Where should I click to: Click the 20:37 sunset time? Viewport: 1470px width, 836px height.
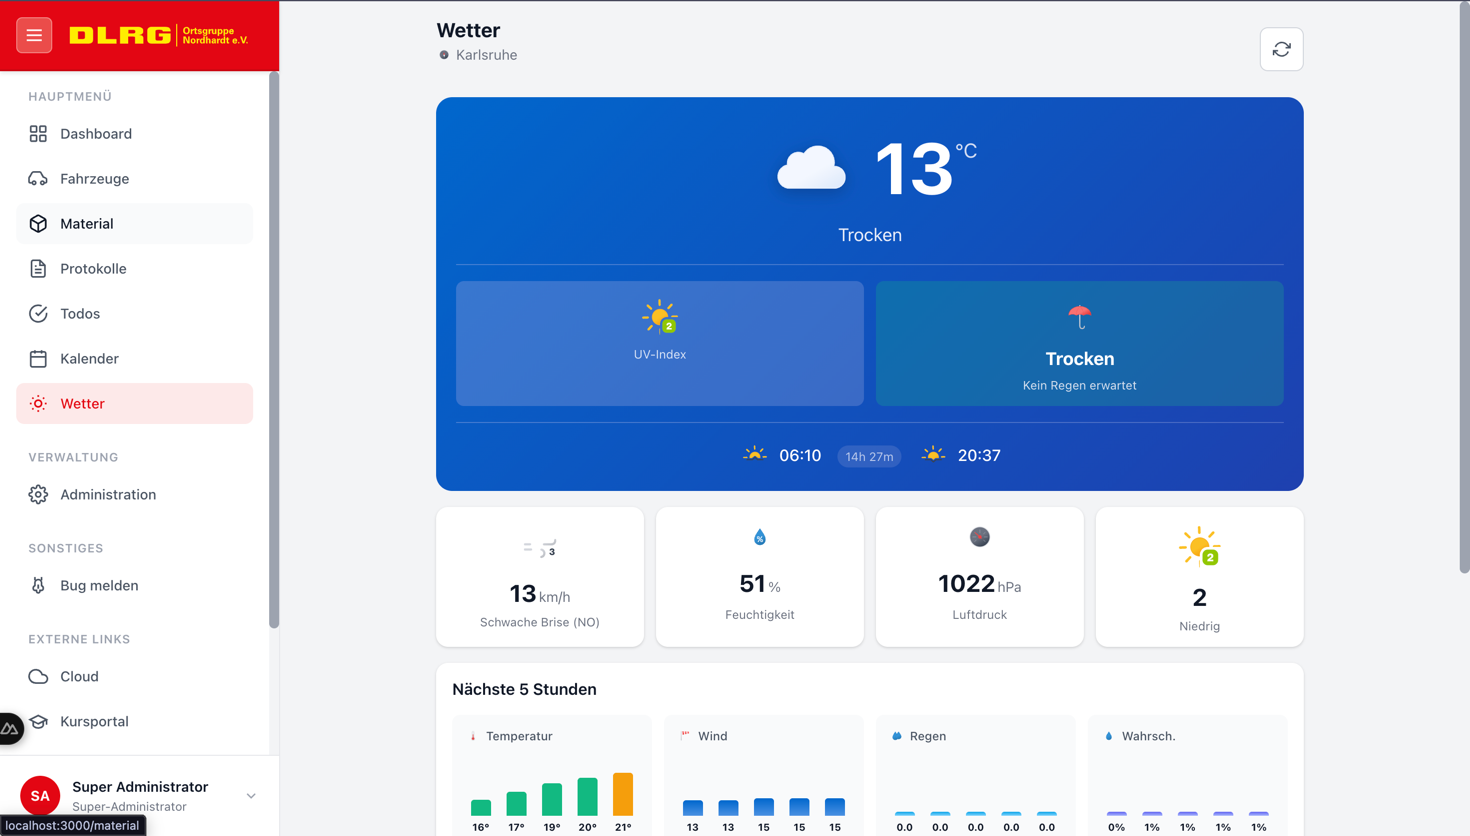click(979, 455)
